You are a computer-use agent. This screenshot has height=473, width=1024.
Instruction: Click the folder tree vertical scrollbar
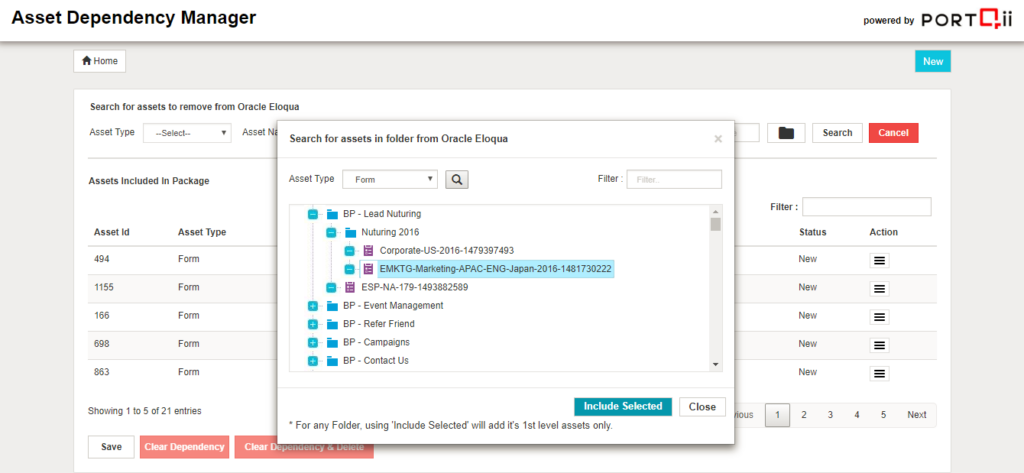[x=715, y=288]
